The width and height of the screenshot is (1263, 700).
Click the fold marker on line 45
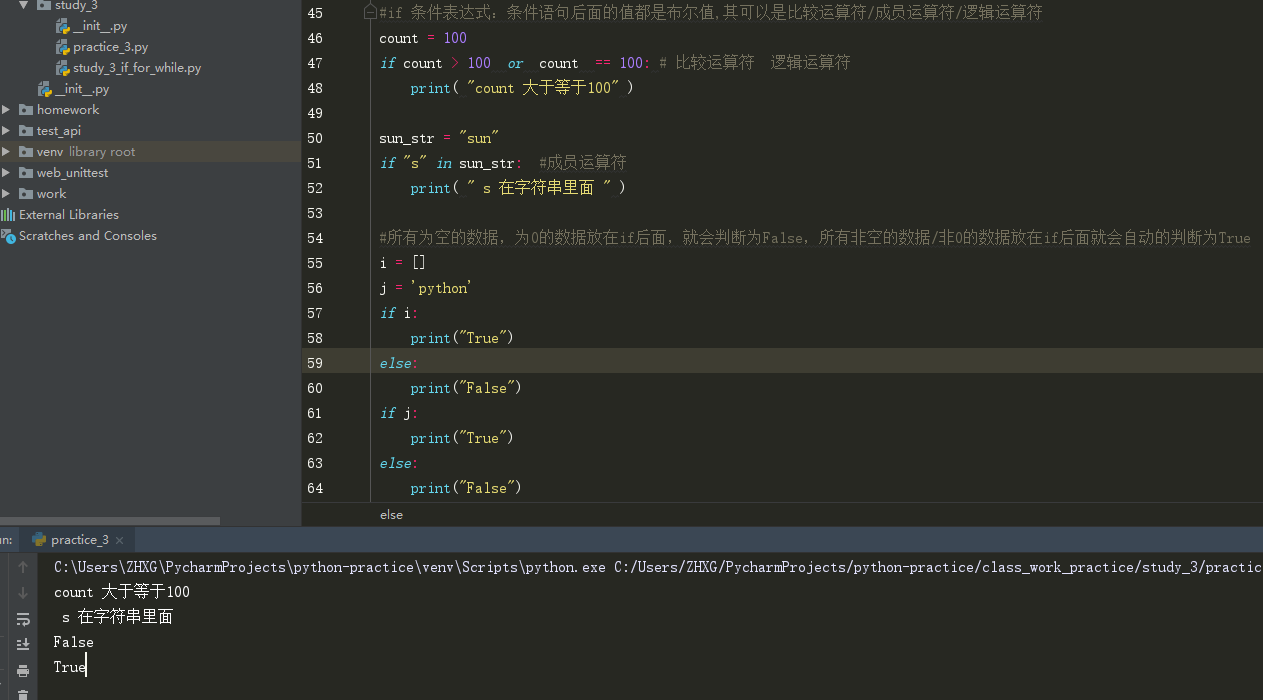tap(371, 13)
